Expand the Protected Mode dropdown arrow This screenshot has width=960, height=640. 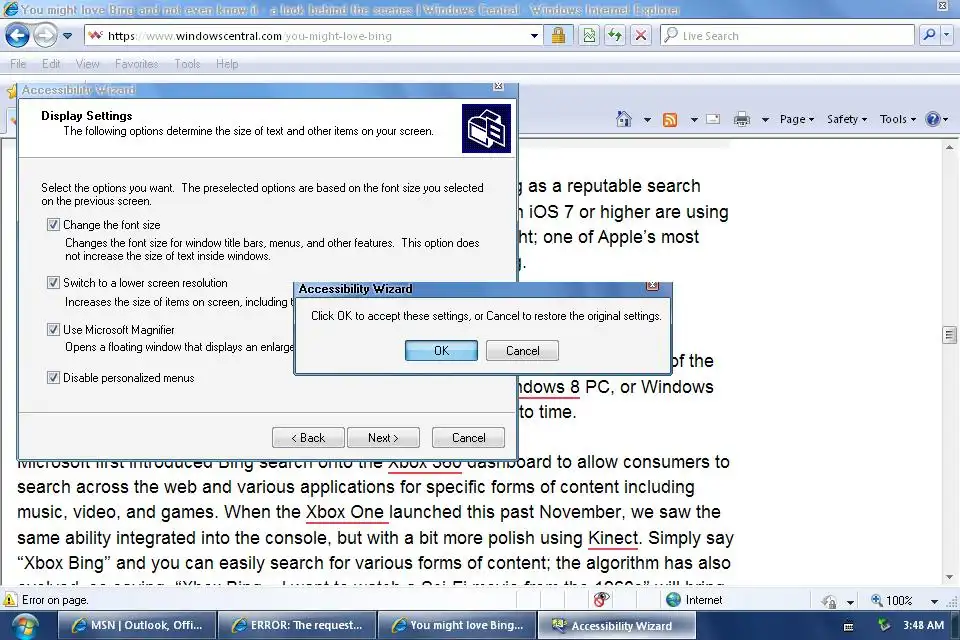(x=850, y=602)
